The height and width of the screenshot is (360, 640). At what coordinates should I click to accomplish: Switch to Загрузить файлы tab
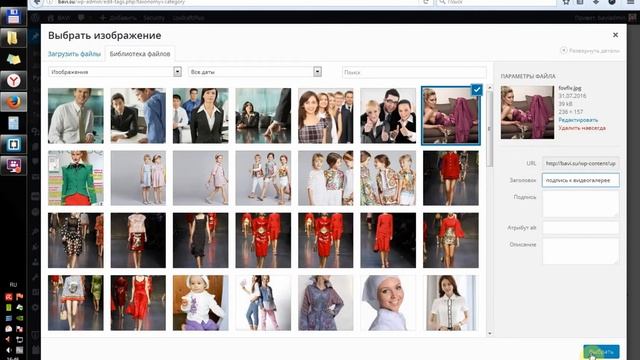74,54
